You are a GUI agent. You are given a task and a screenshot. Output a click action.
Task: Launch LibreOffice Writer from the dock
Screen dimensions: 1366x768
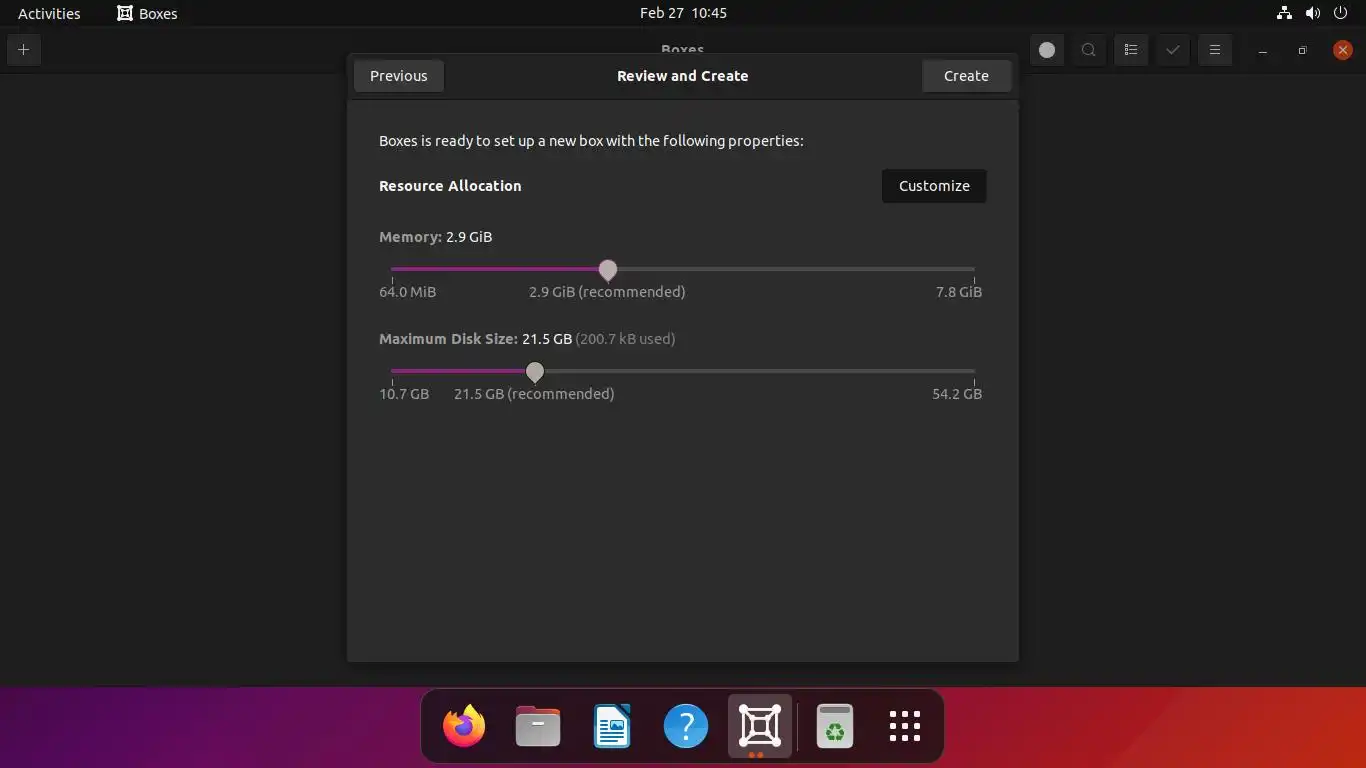click(612, 726)
